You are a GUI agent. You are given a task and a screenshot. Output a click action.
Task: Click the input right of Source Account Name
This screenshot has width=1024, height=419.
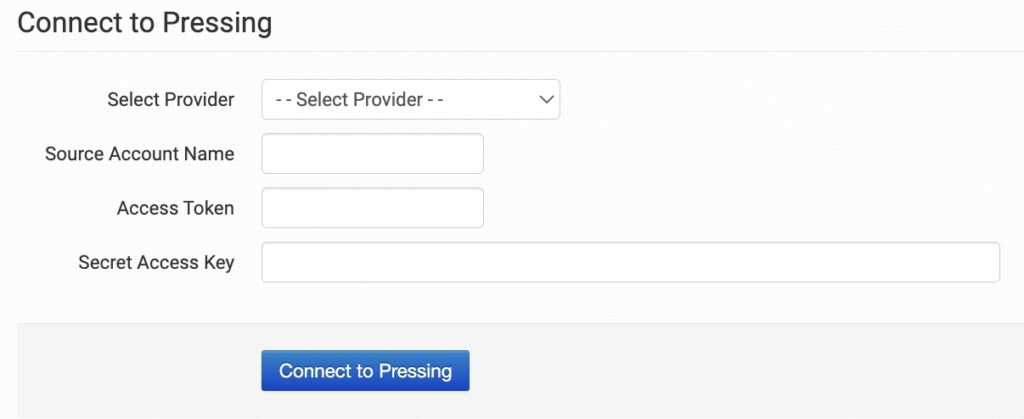coord(372,154)
